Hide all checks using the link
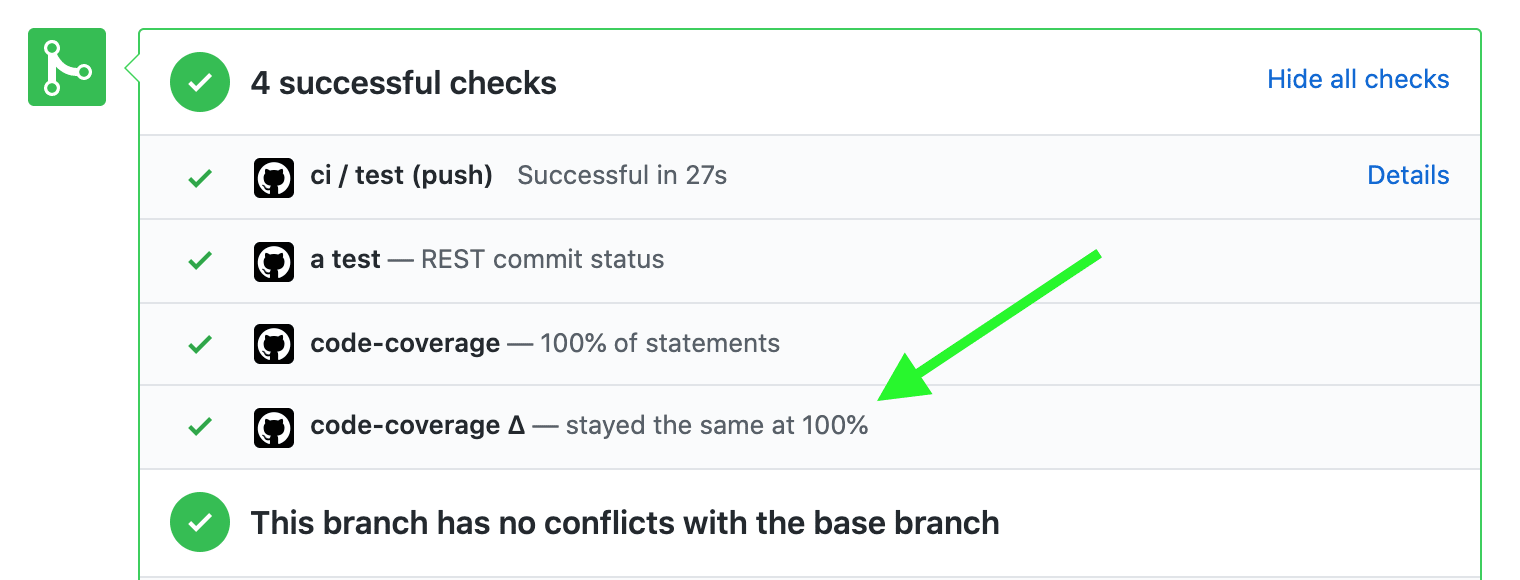 [x=1357, y=79]
